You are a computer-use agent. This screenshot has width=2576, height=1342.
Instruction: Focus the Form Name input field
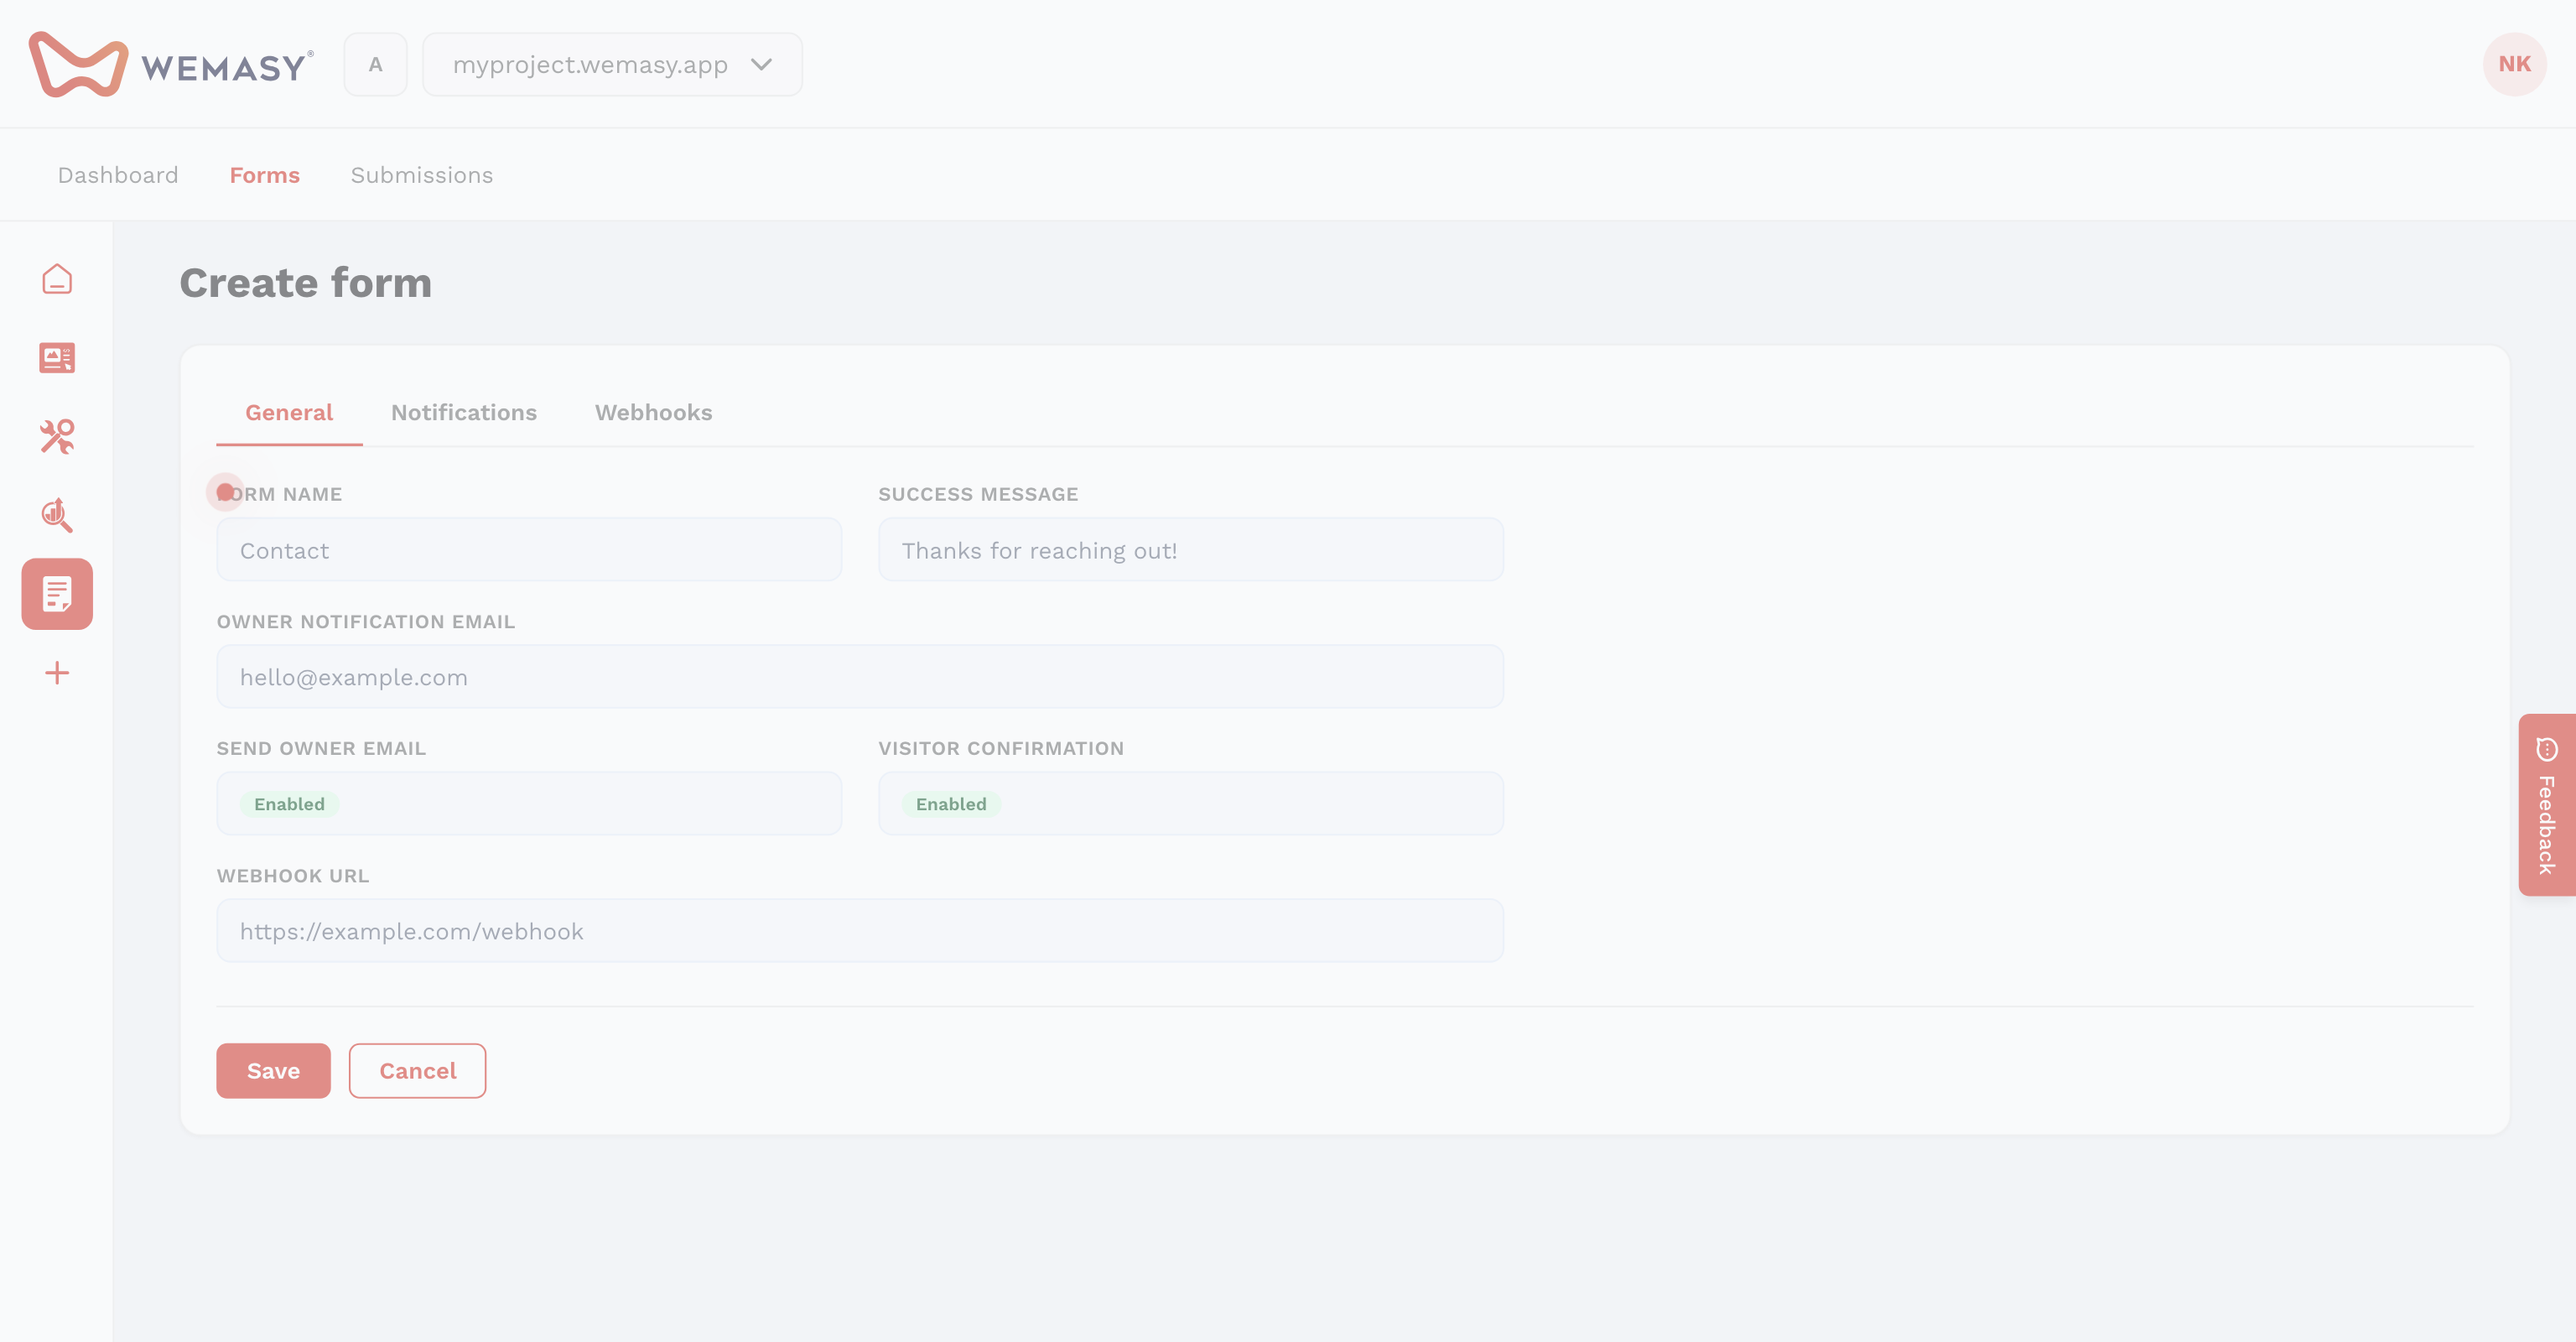[x=529, y=550]
